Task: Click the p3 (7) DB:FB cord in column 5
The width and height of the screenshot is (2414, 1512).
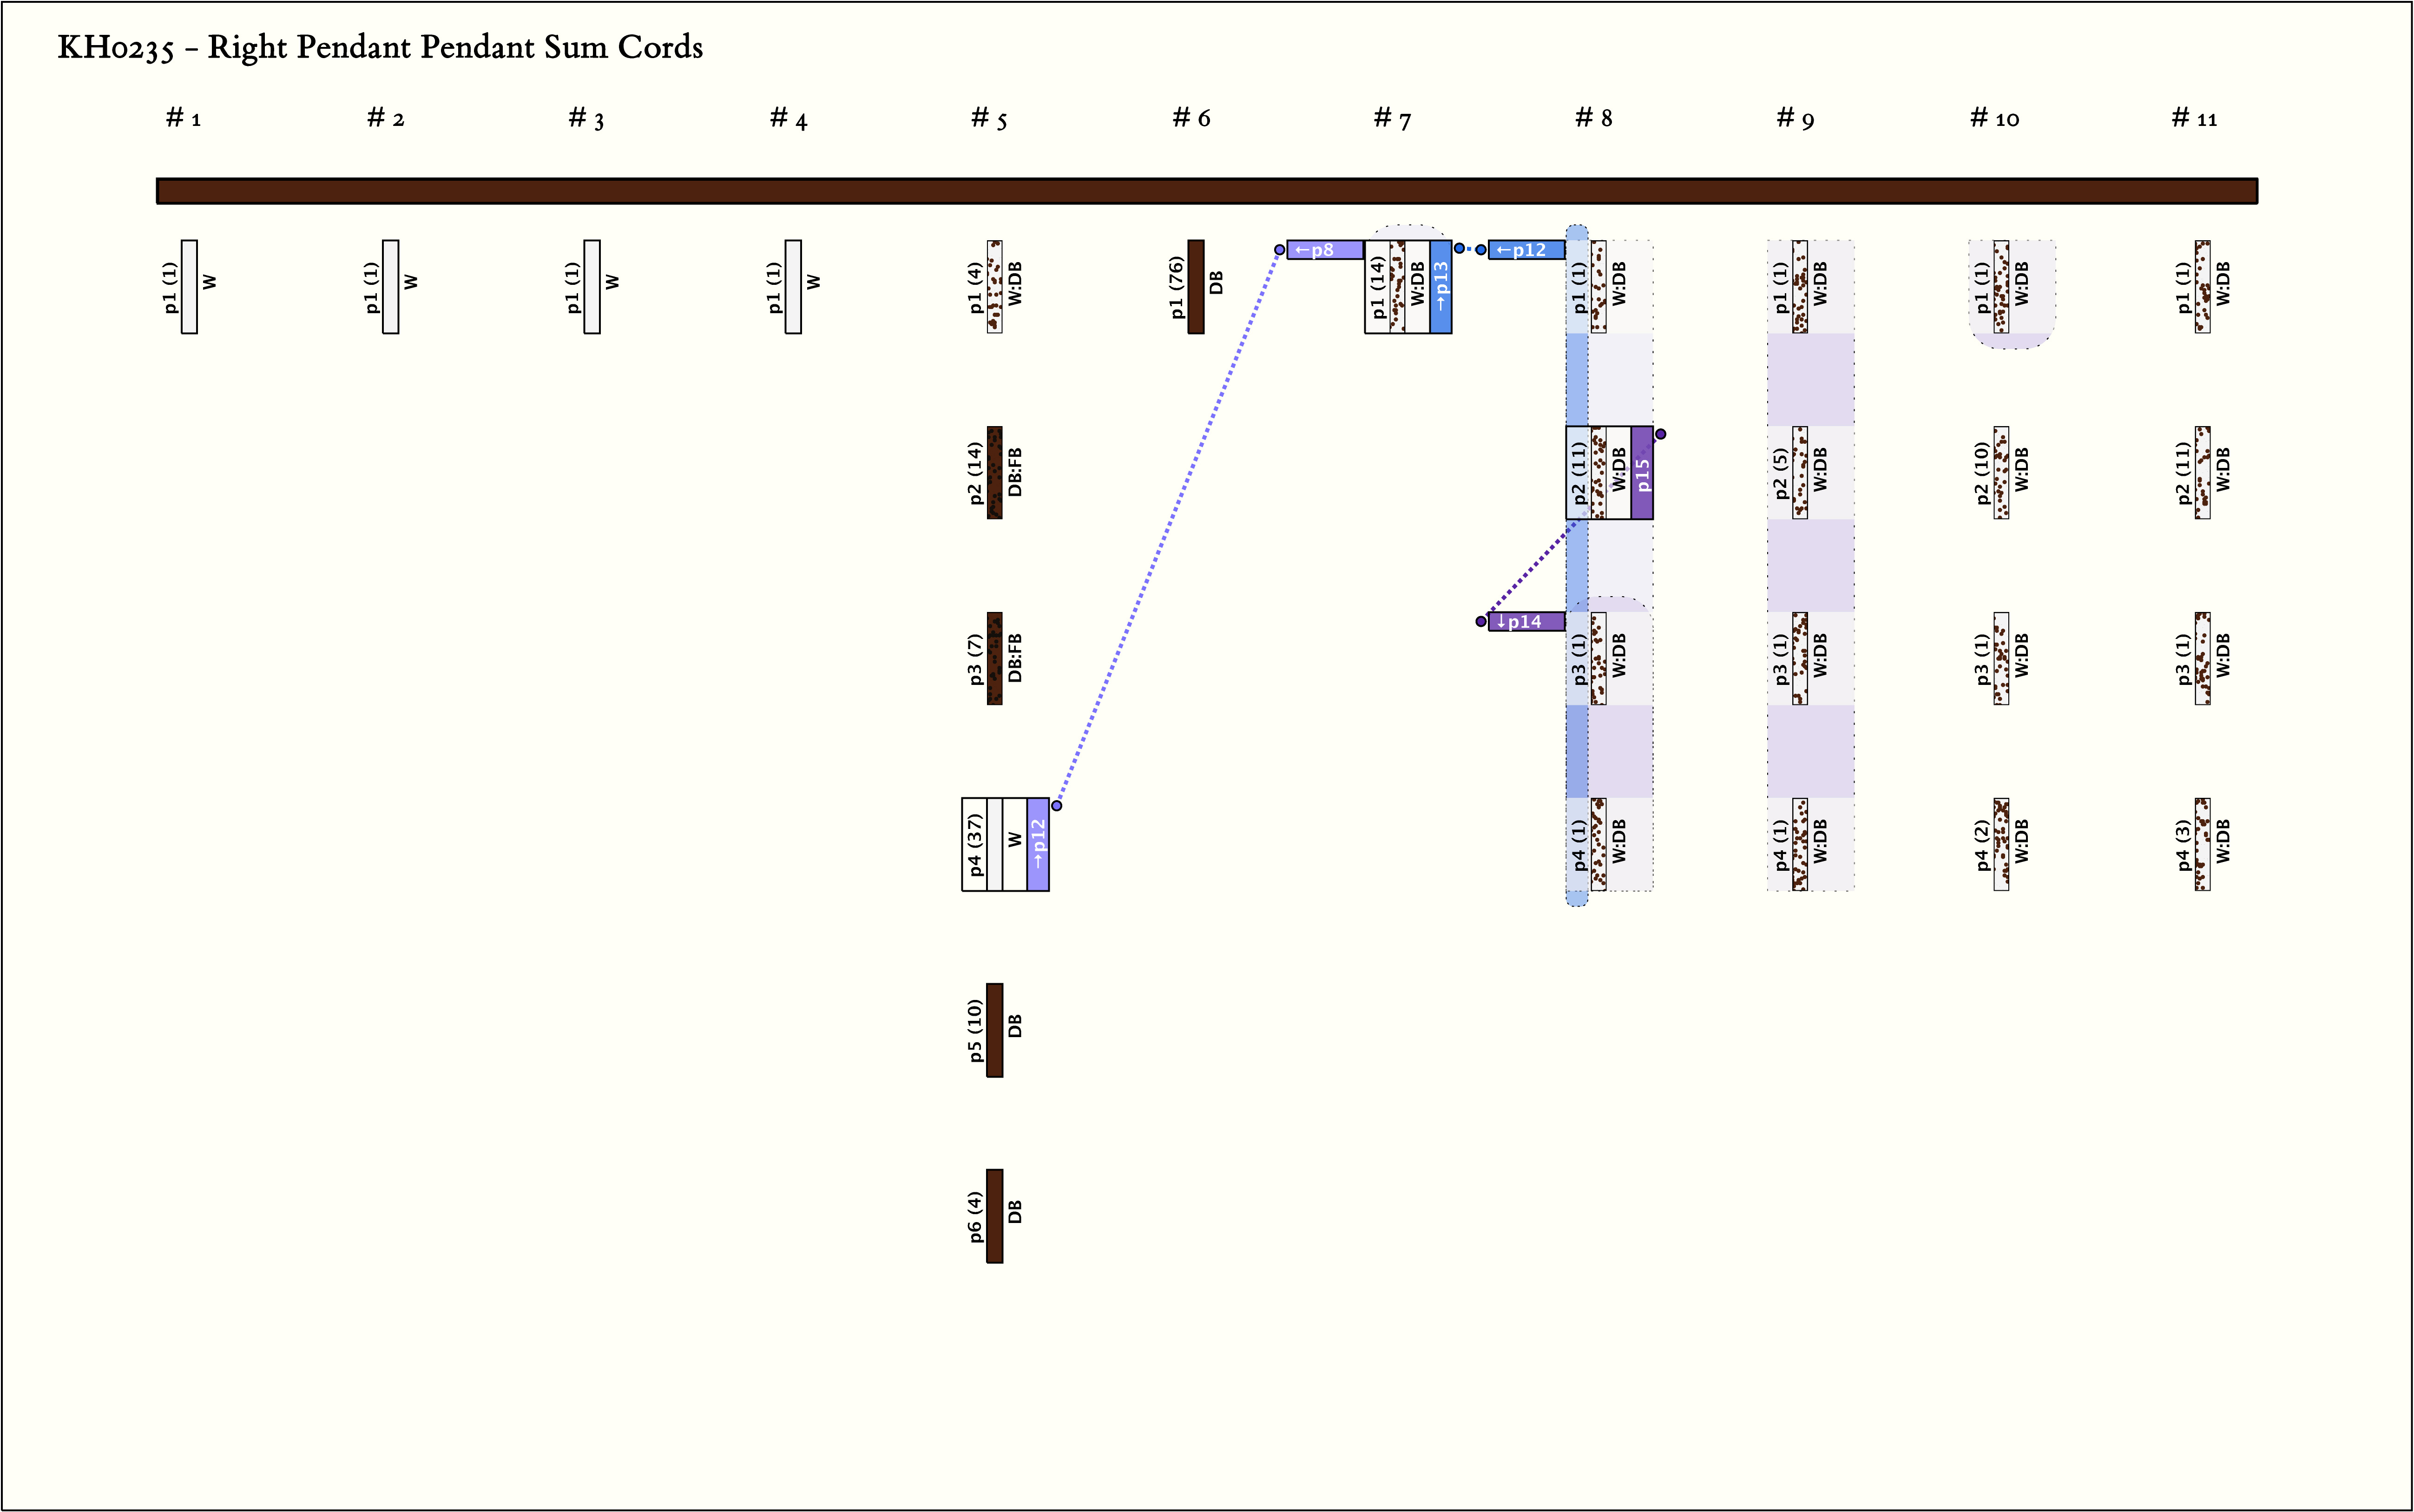Action: pos(994,658)
